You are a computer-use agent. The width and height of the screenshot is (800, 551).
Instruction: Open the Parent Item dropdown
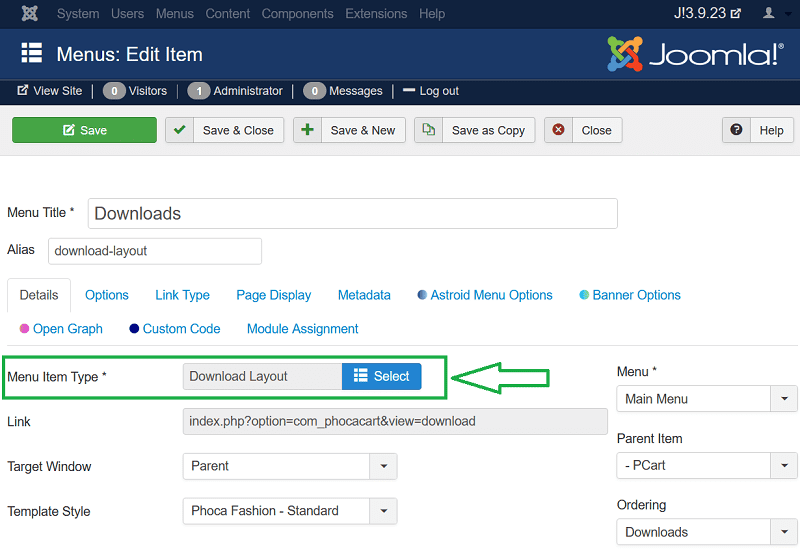tap(783, 465)
